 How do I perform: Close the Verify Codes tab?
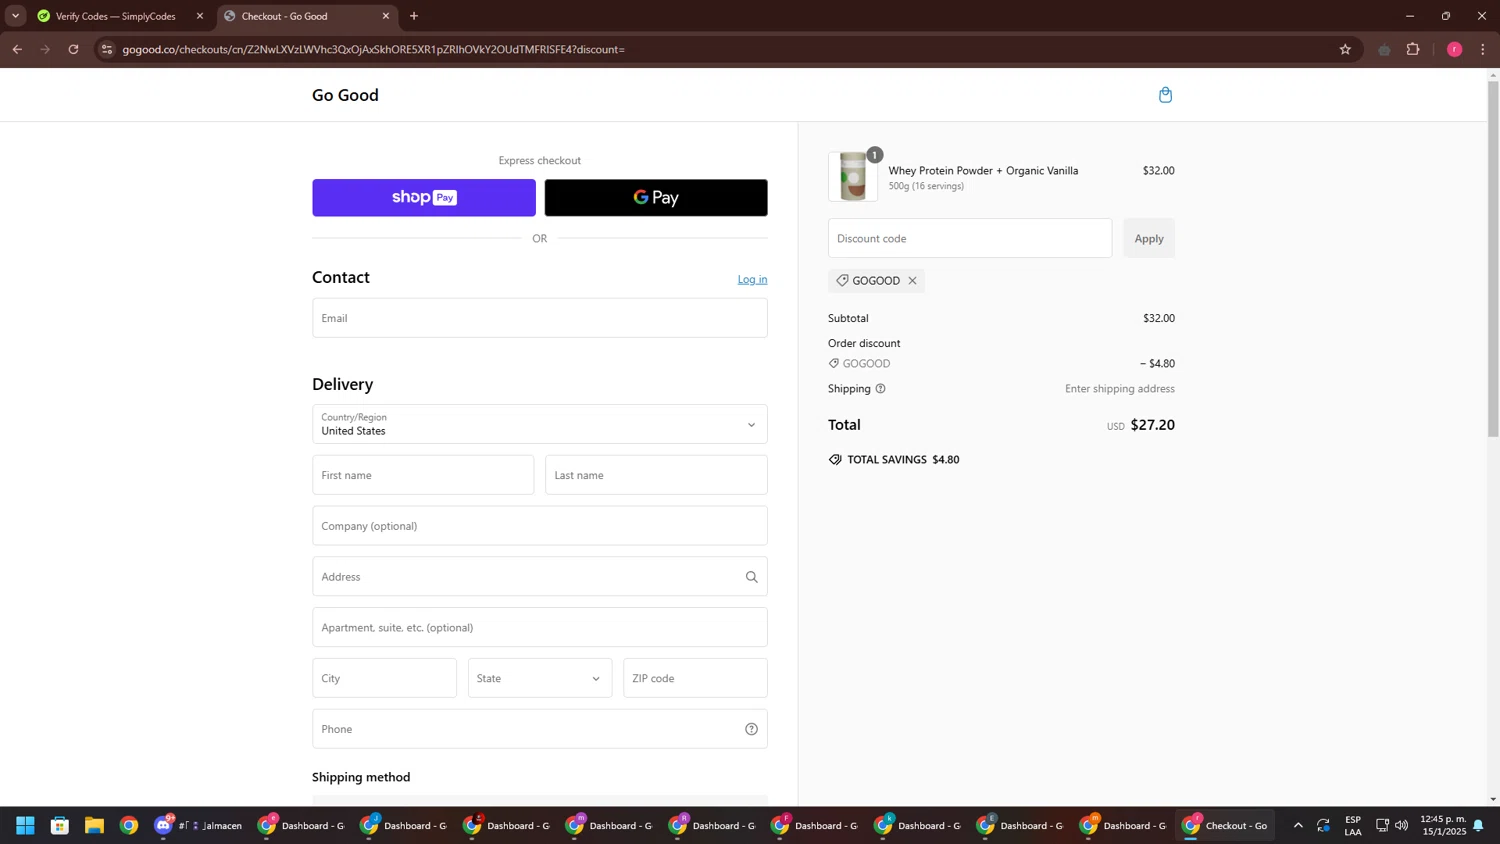[199, 16]
